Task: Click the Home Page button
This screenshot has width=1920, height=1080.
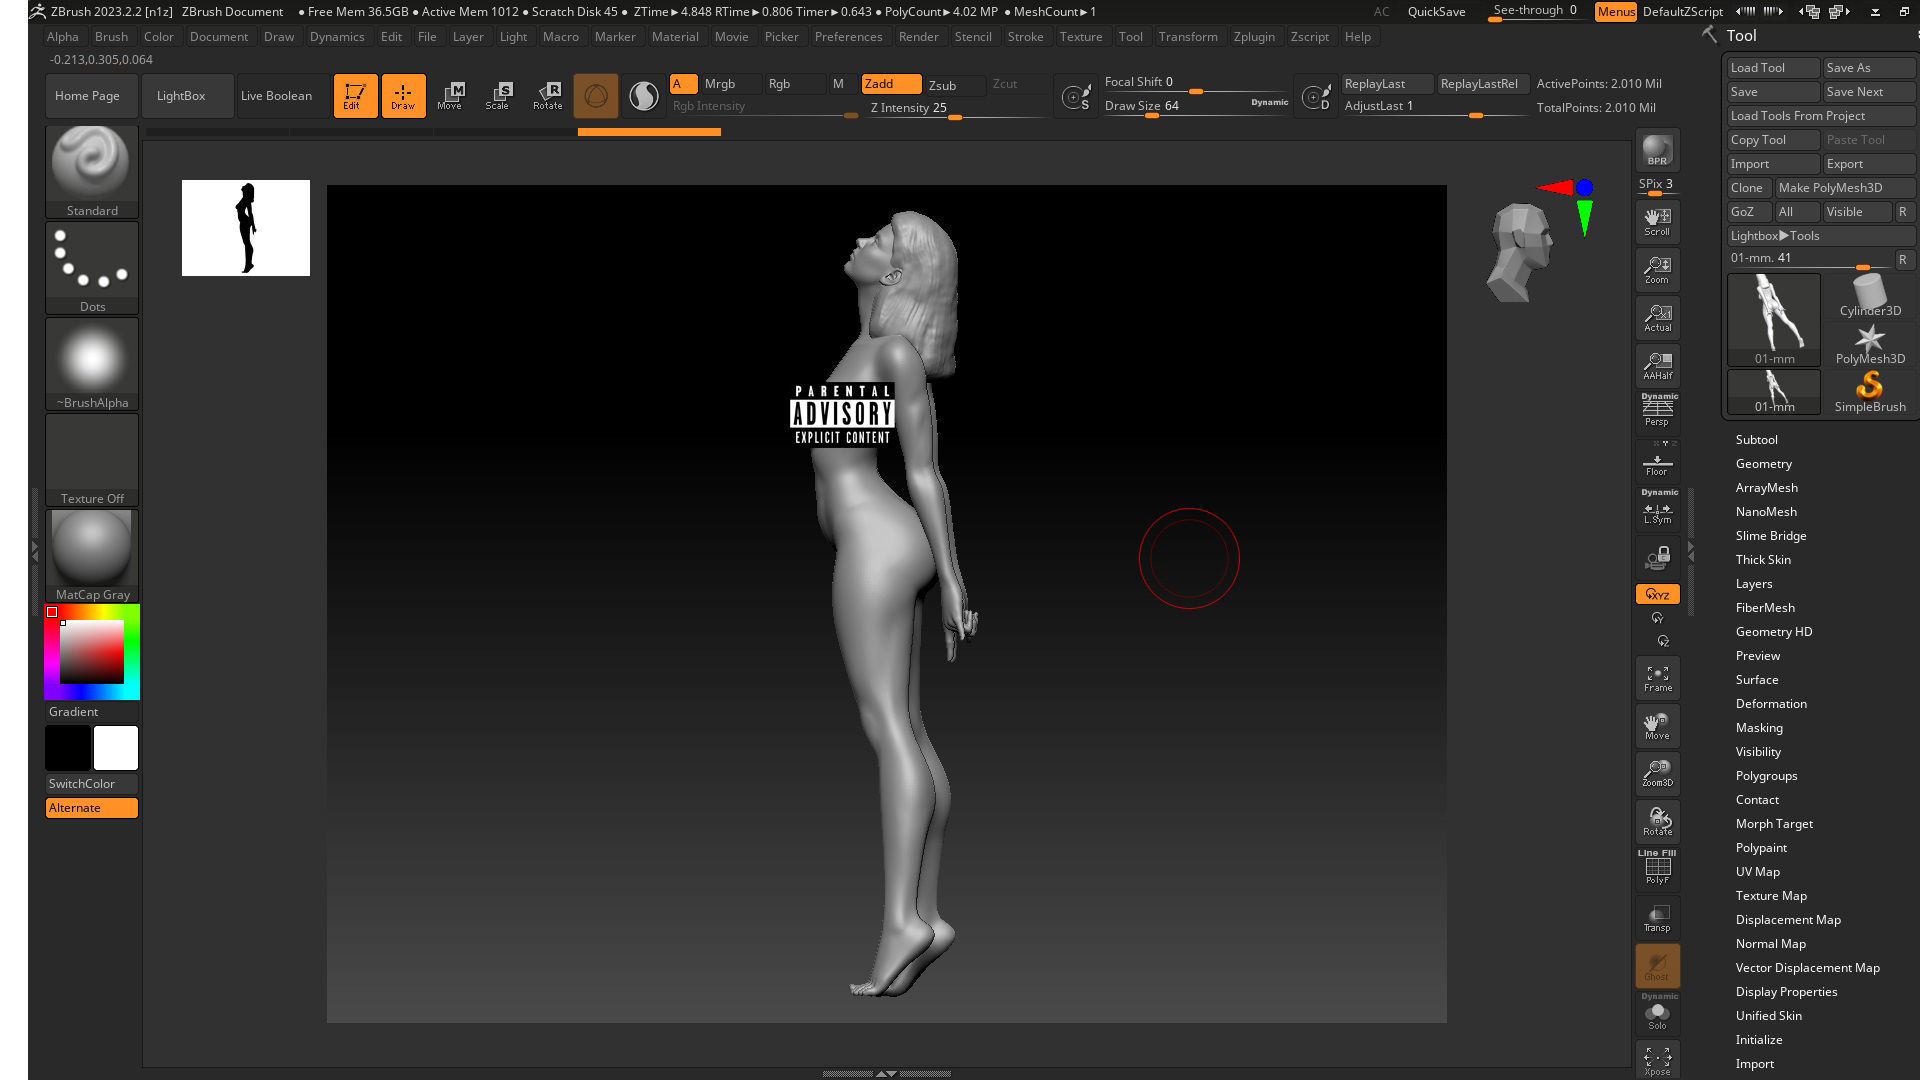Action: coord(91,96)
